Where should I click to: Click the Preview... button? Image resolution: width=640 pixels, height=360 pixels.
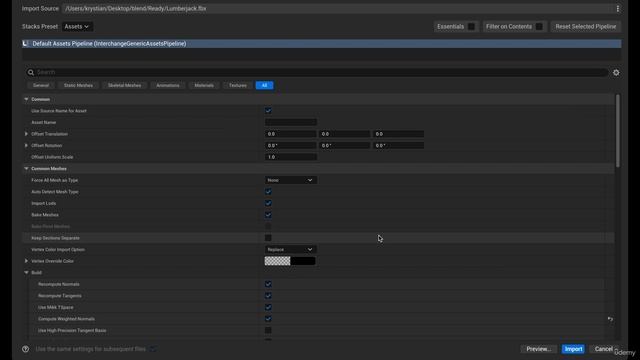tap(539, 349)
